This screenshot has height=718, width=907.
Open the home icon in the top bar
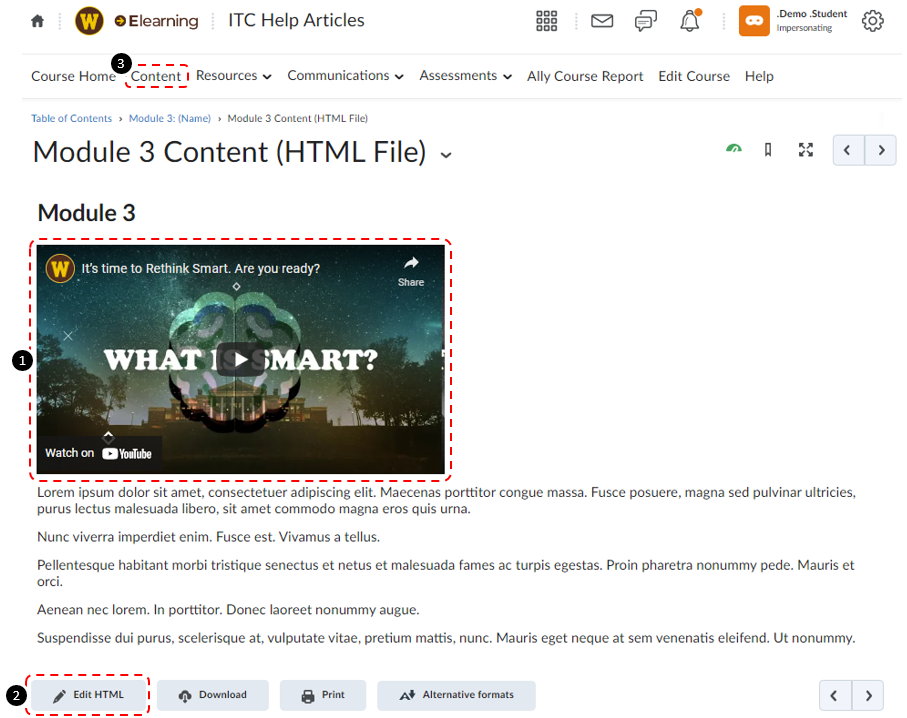(37, 20)
